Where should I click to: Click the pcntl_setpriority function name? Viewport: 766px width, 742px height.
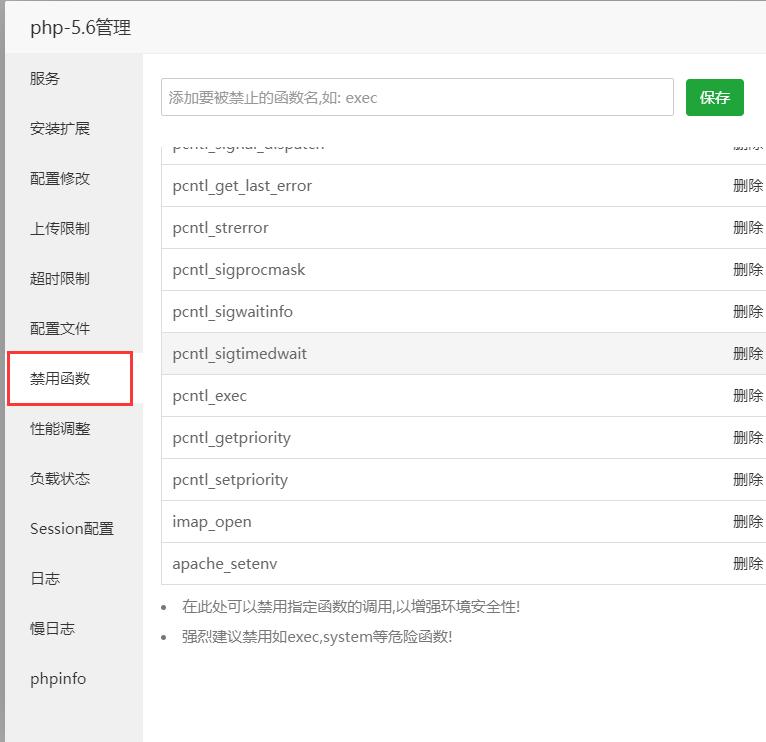(x=230, y=480)
